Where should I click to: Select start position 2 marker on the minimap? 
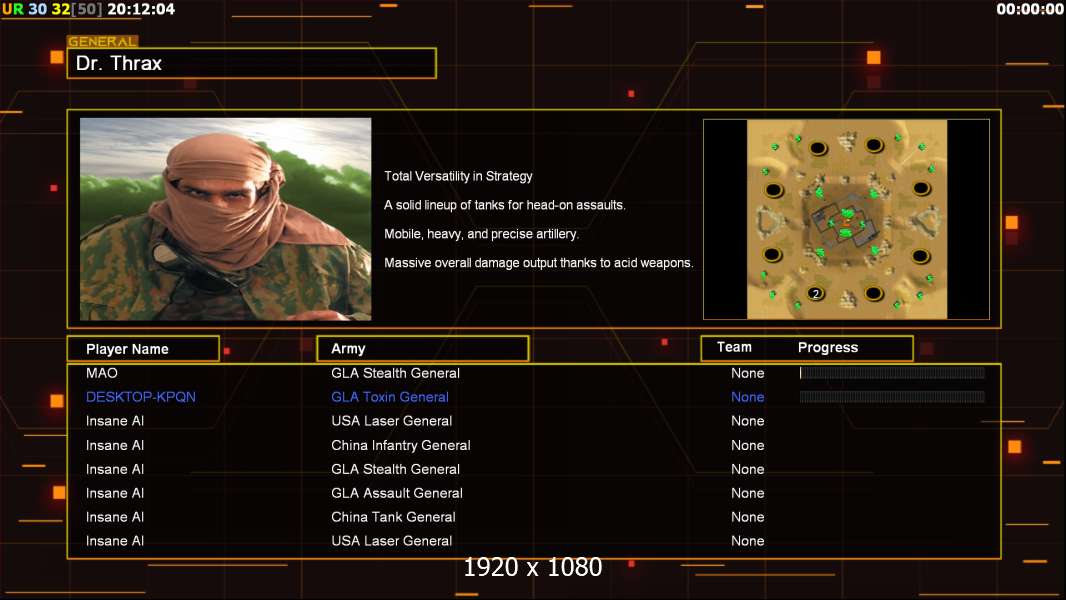point(816,294)
